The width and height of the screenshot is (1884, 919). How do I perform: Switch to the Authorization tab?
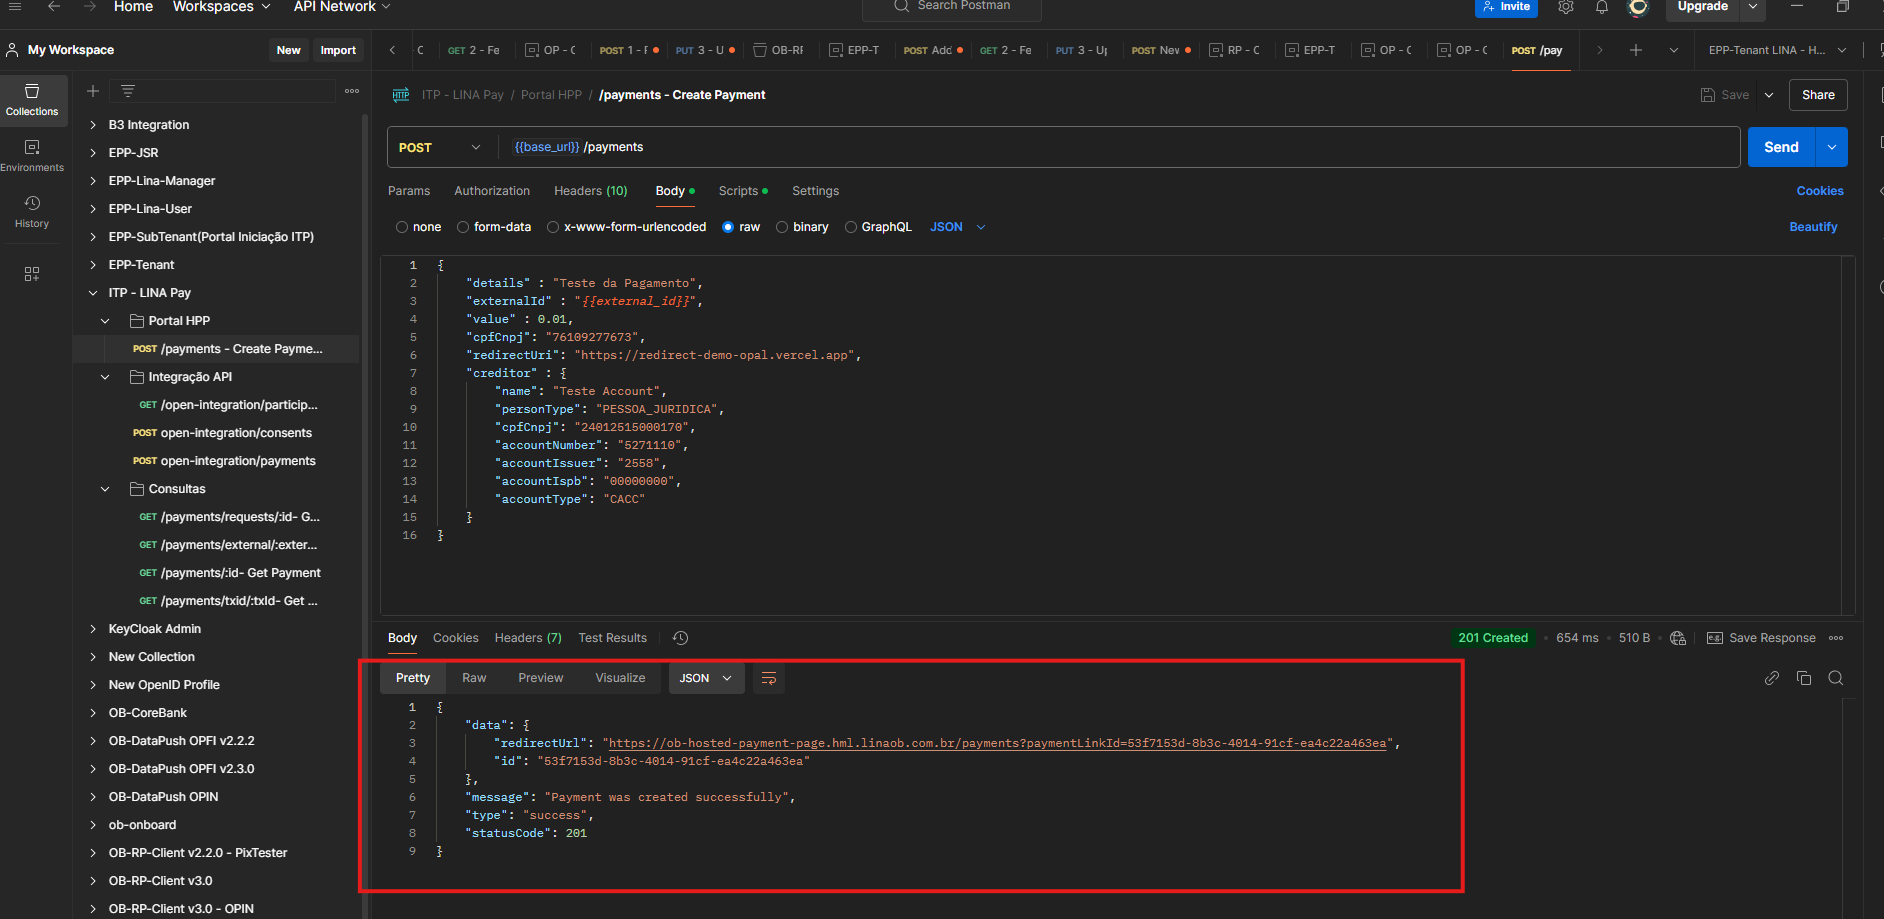492,191
